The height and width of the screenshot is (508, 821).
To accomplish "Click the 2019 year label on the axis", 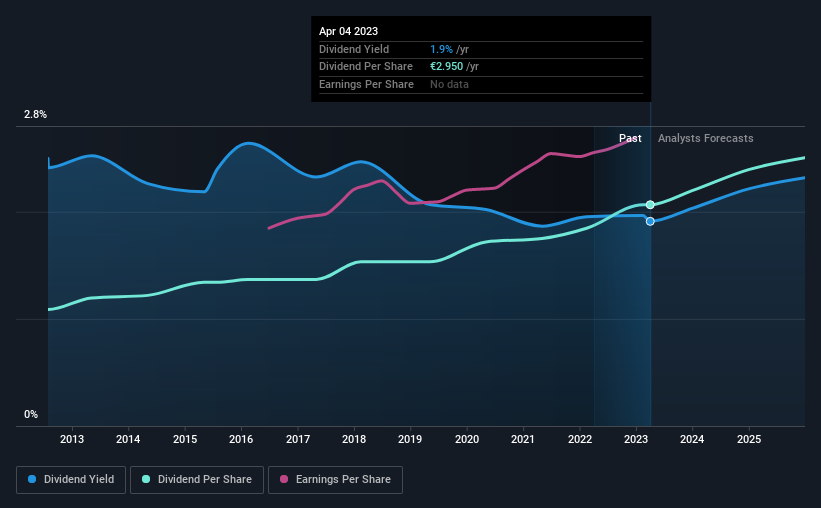I will [410, 439].
